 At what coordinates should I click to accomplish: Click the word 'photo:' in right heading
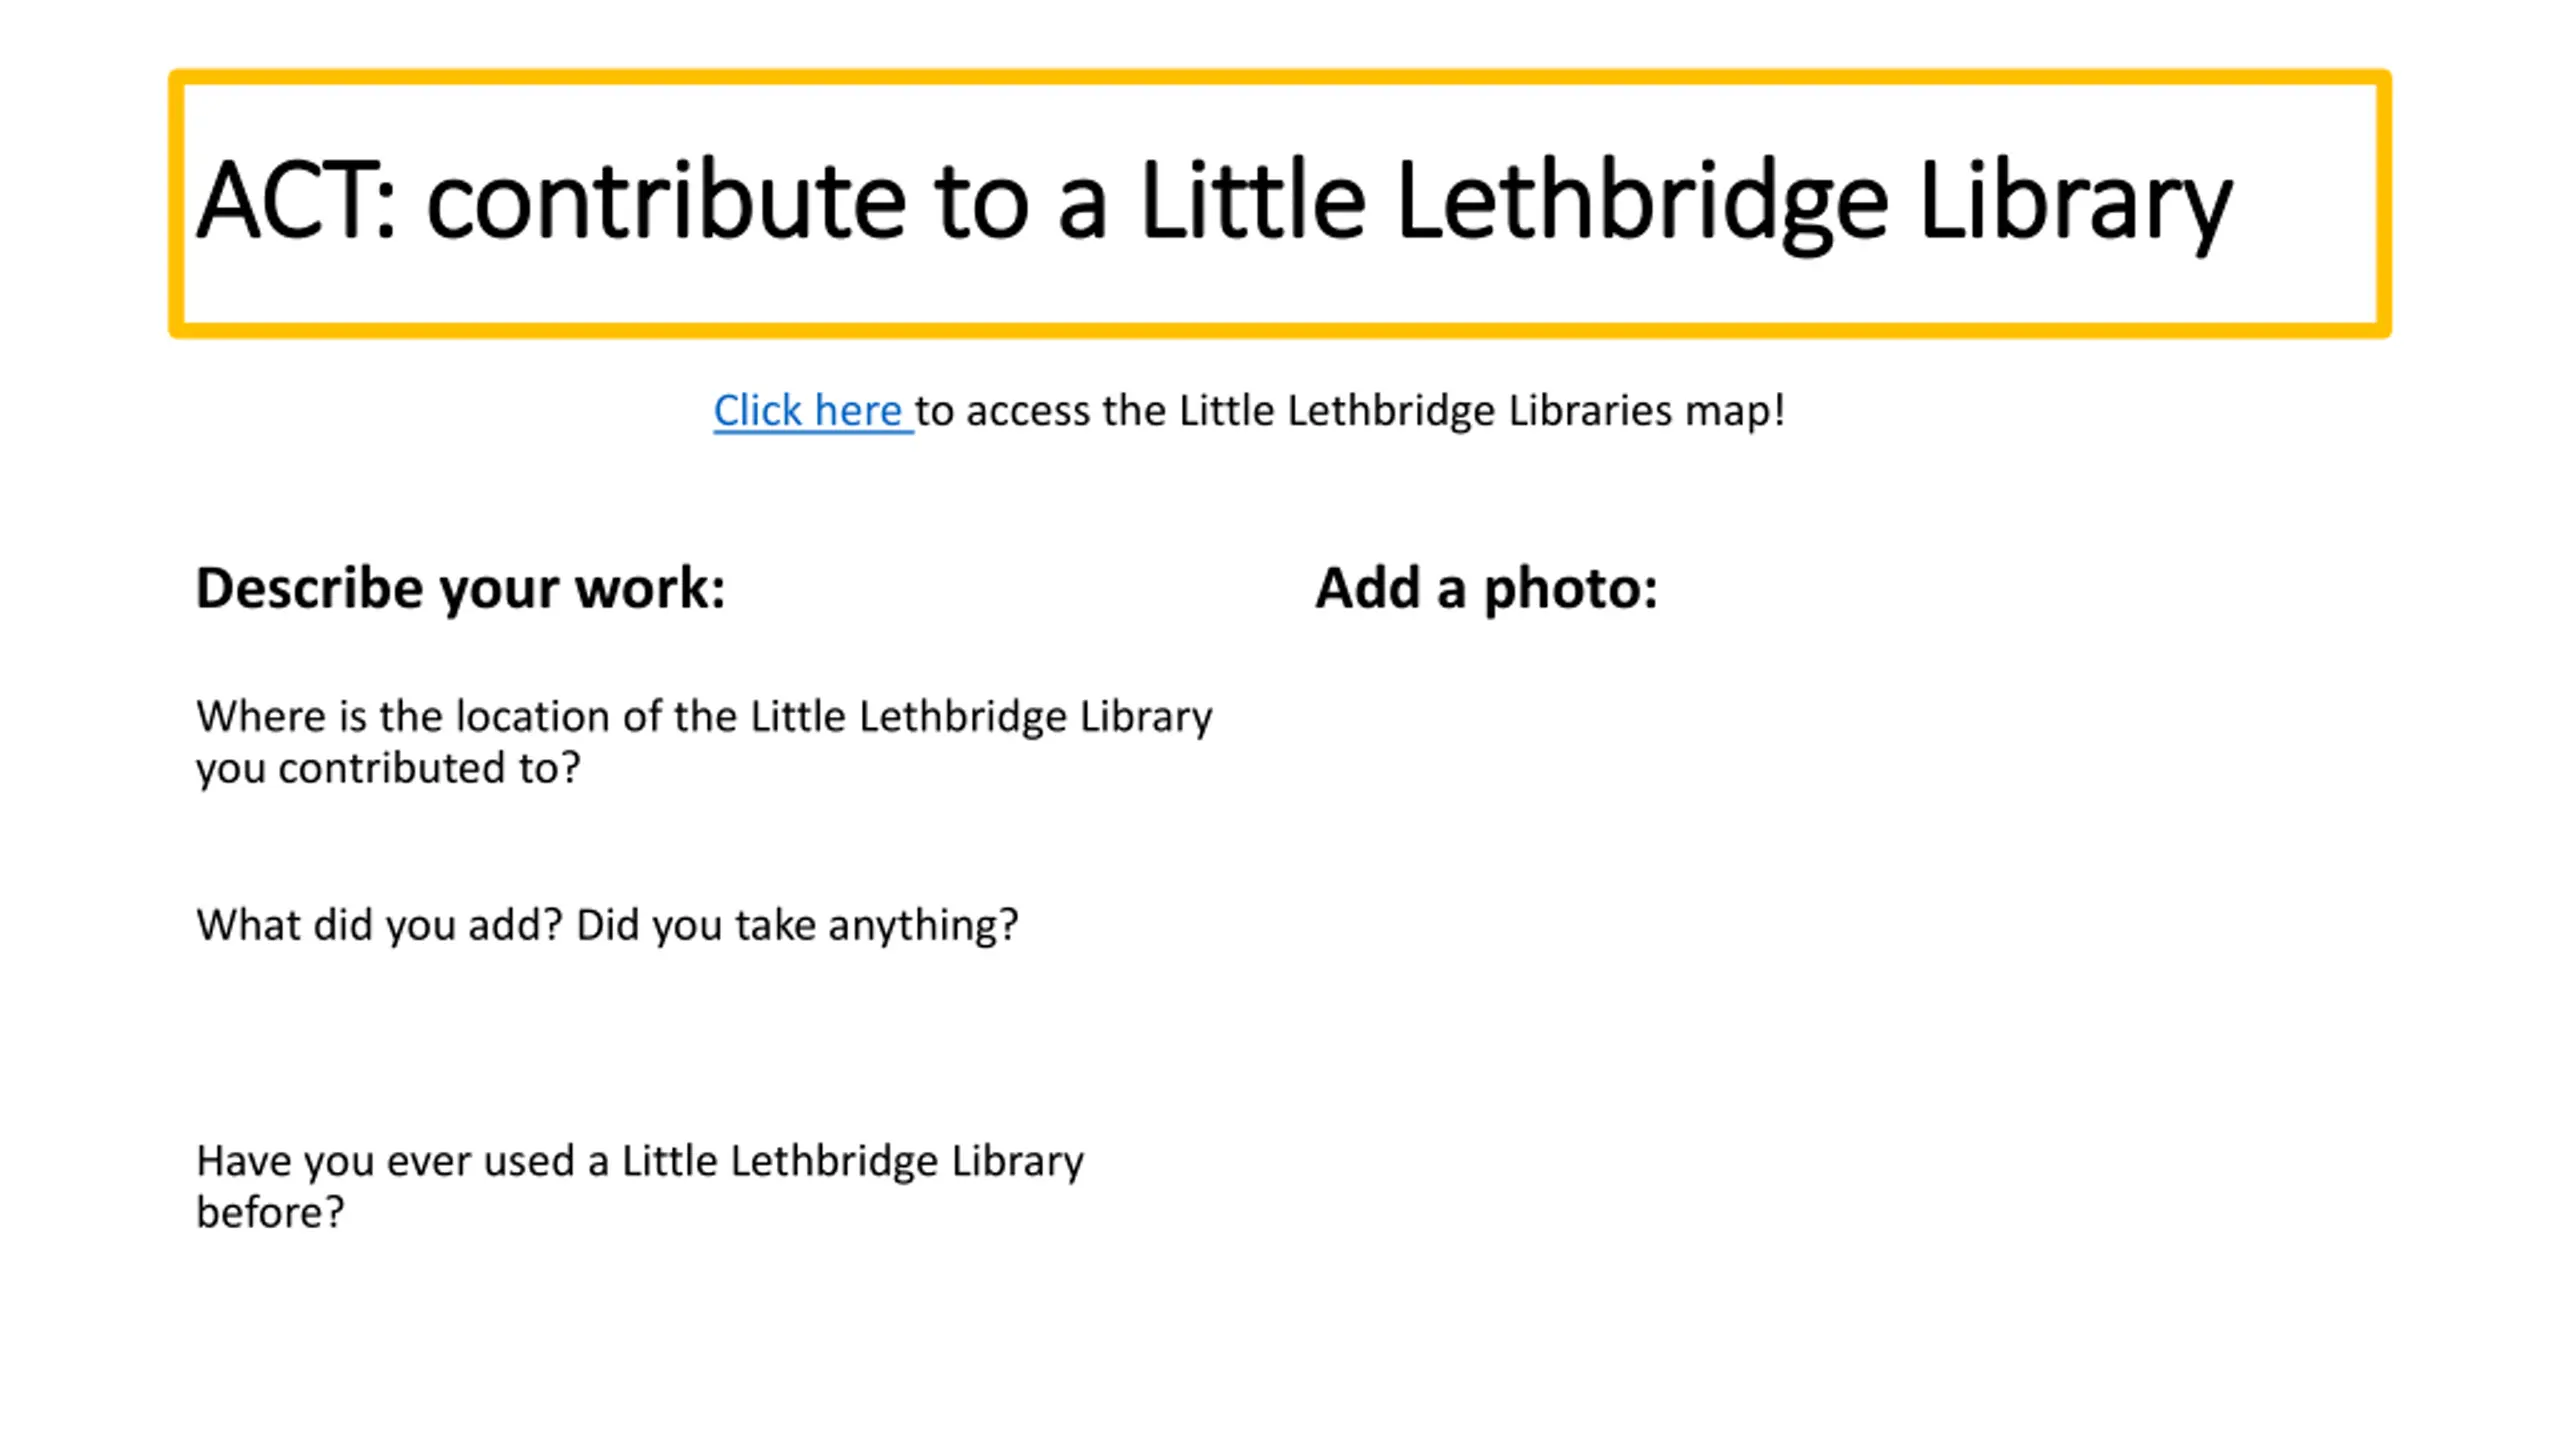coord(1571,590)
